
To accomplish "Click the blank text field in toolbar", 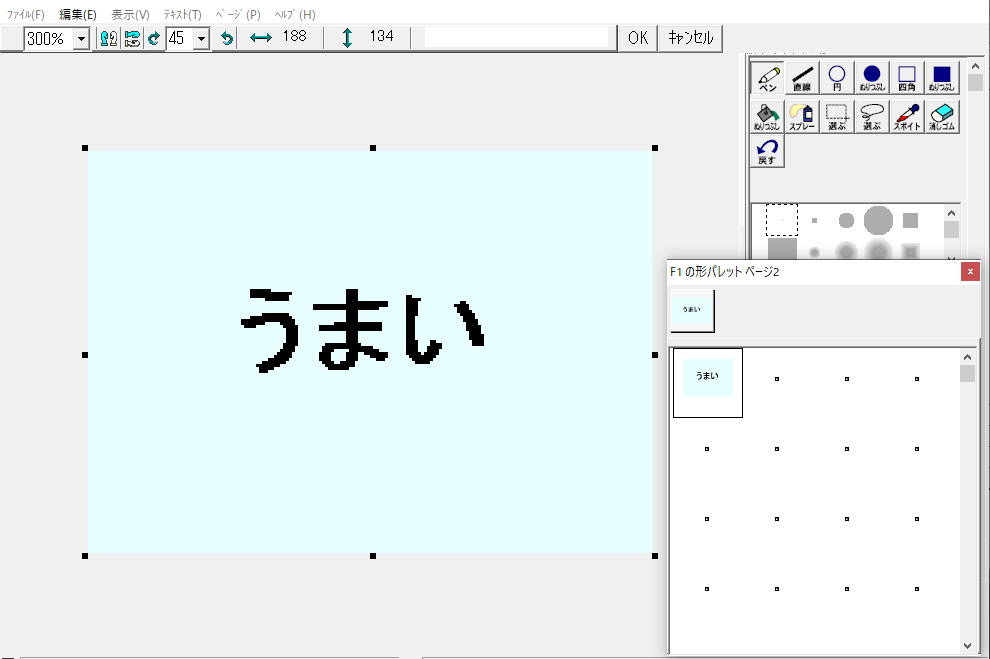I will coord(516,38).
